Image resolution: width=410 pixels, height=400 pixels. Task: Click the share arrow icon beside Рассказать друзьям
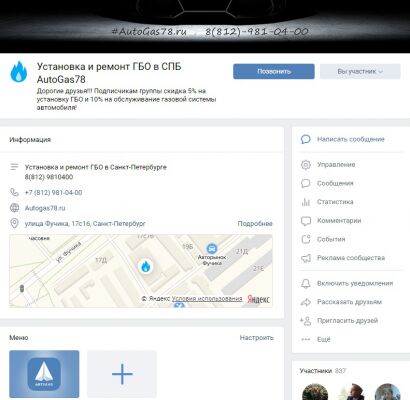coord(305,302)
